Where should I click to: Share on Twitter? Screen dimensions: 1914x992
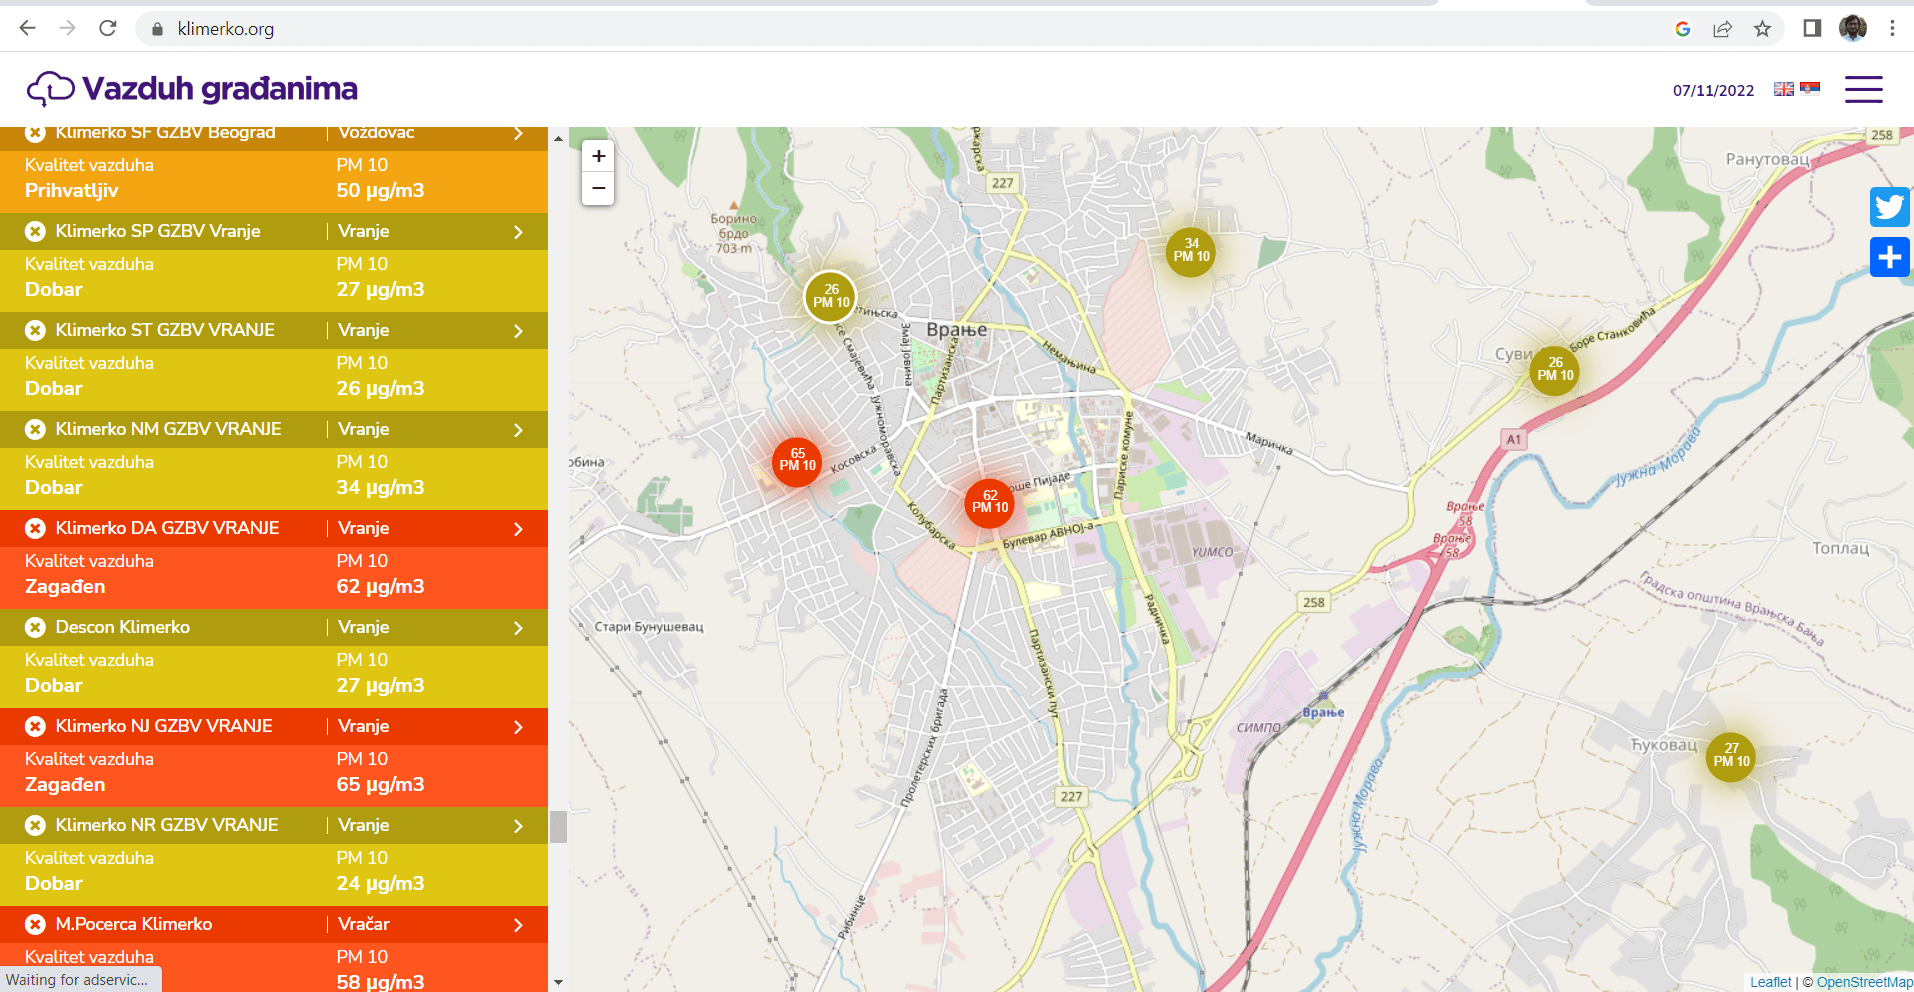point(1889,207)
